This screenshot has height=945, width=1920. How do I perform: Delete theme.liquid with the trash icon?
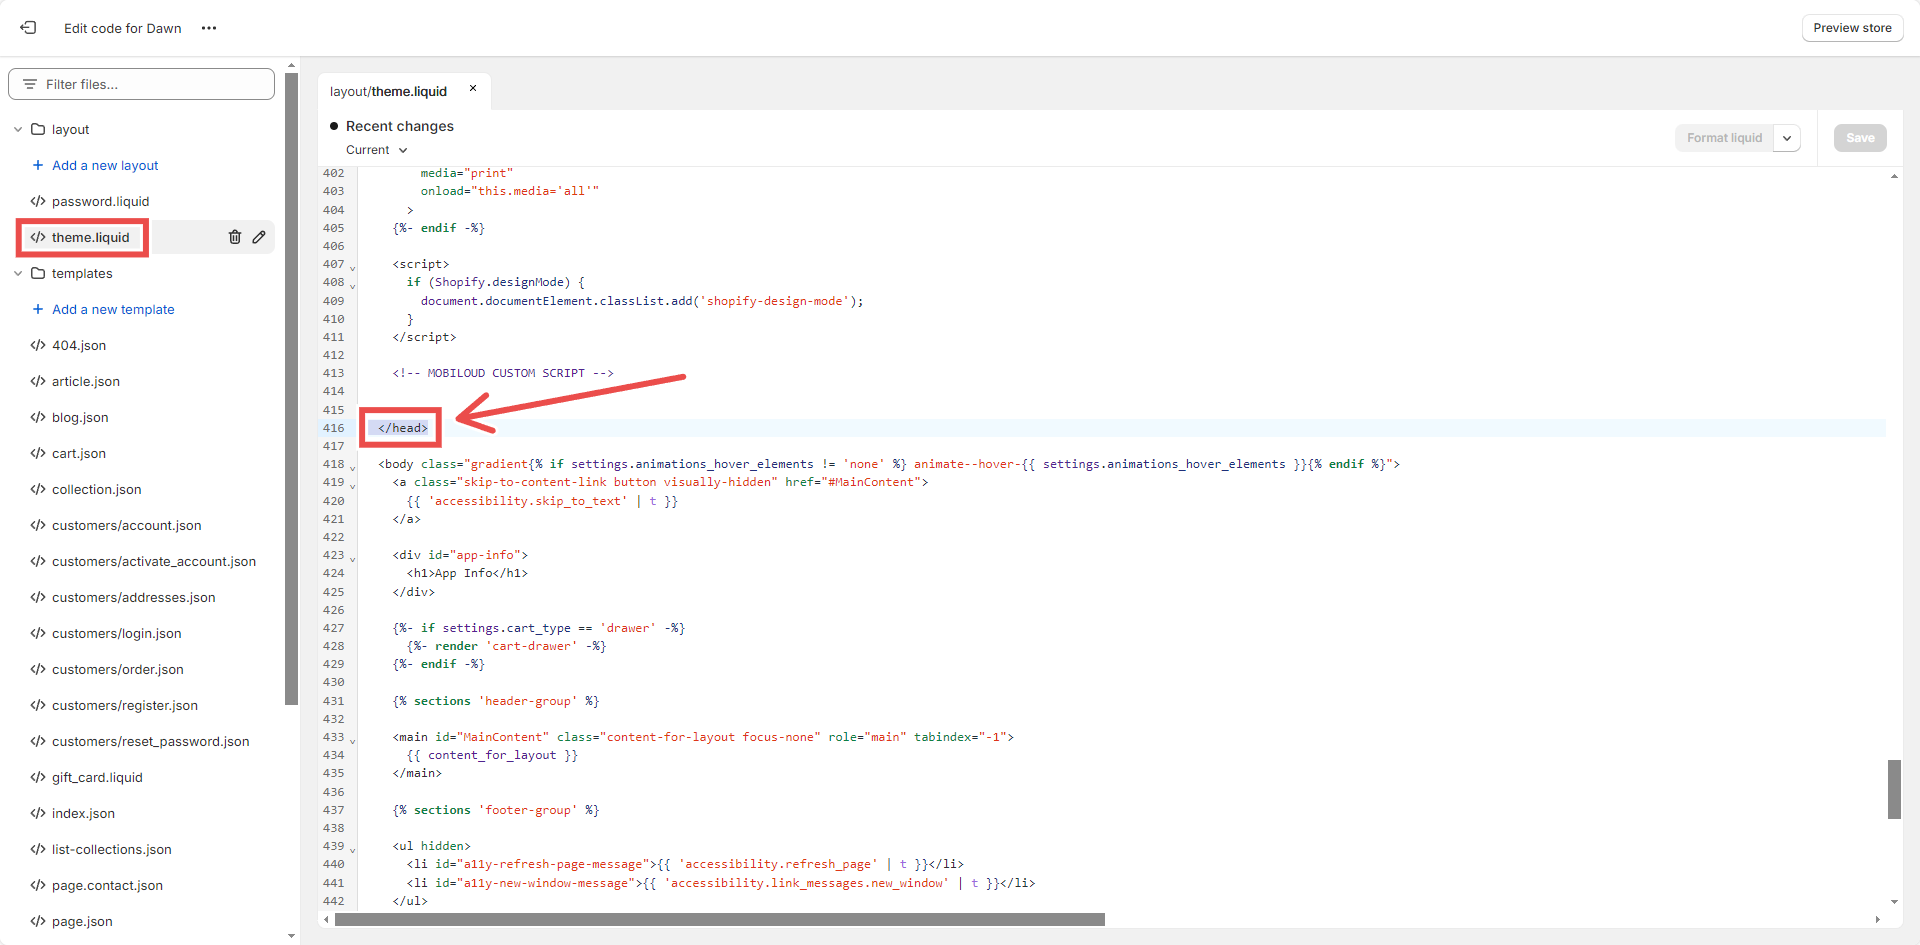[x=235, y=237]
